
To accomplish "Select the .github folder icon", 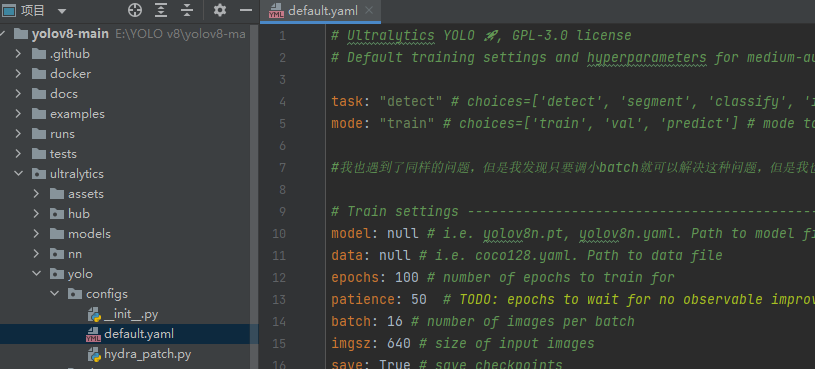I will 38,54.
